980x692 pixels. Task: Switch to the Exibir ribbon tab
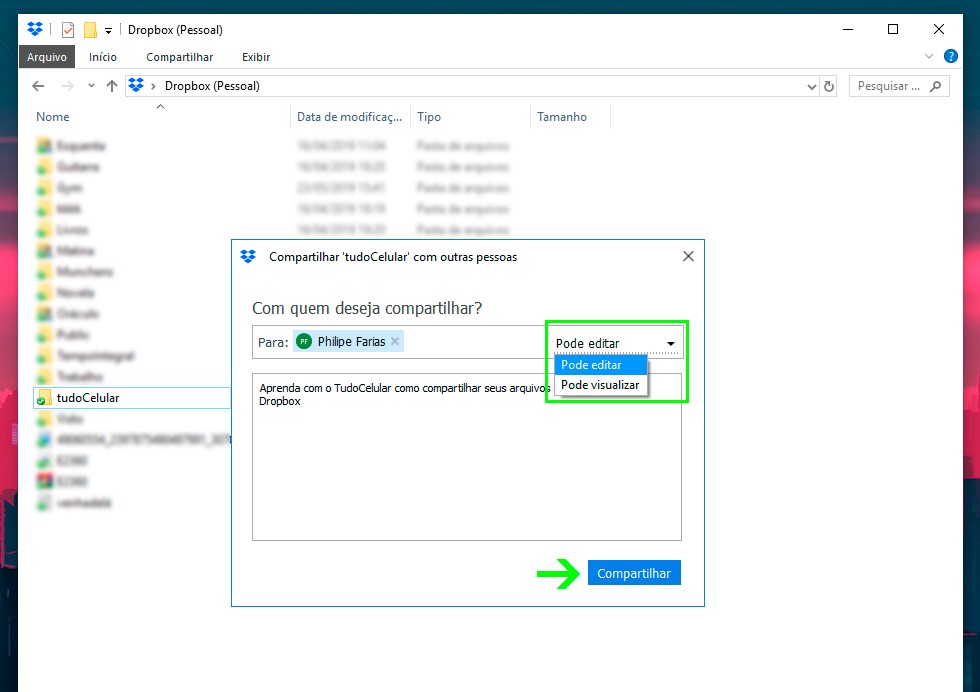[256, 57]
